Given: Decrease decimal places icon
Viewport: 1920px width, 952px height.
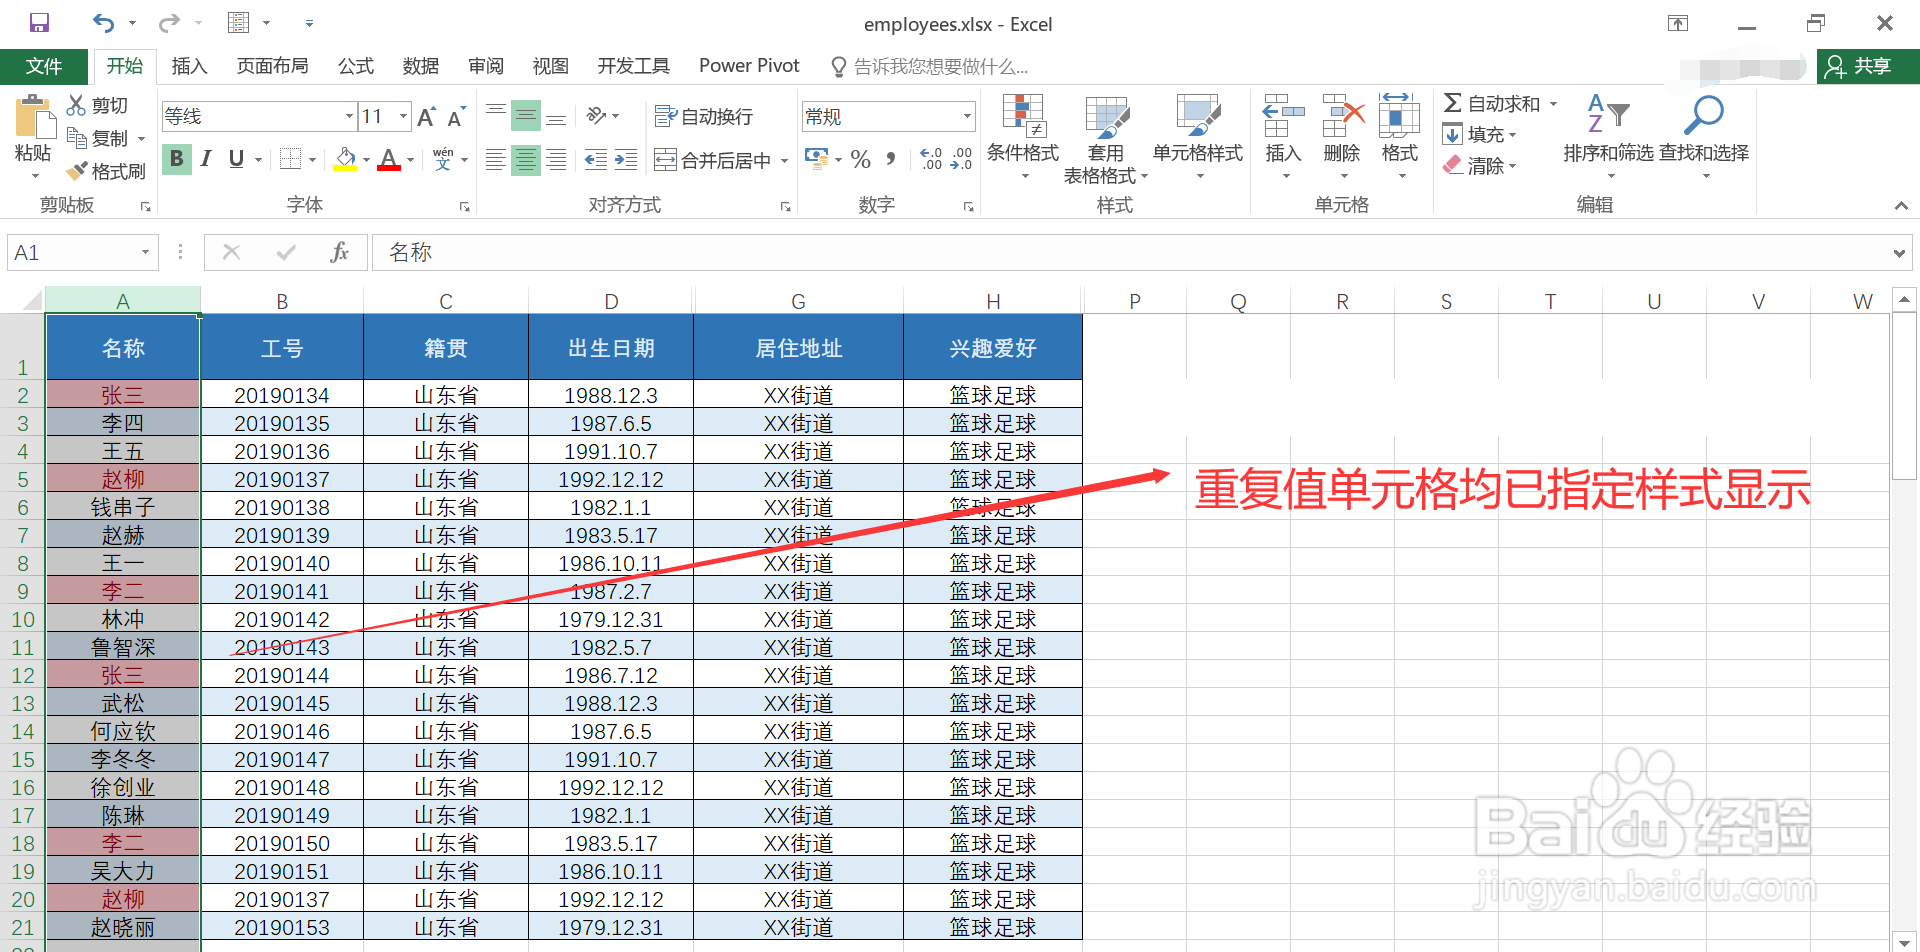Looking at the screenshot, I should 961,159.
